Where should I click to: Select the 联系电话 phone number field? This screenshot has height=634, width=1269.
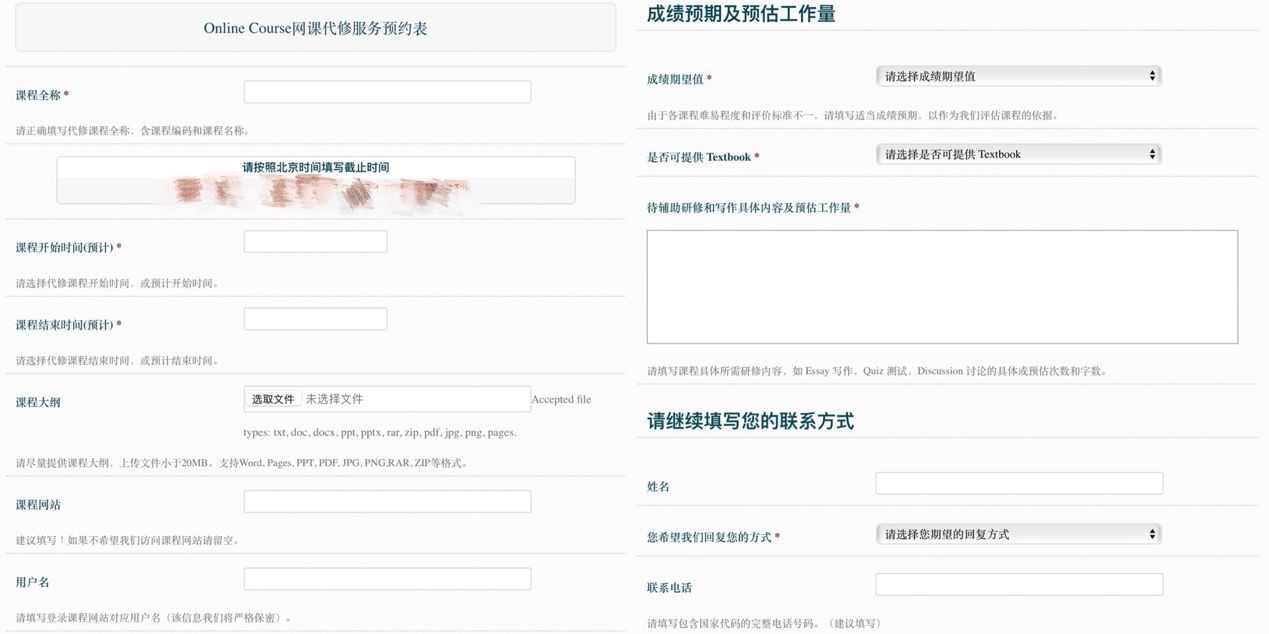pos(1018,583)
